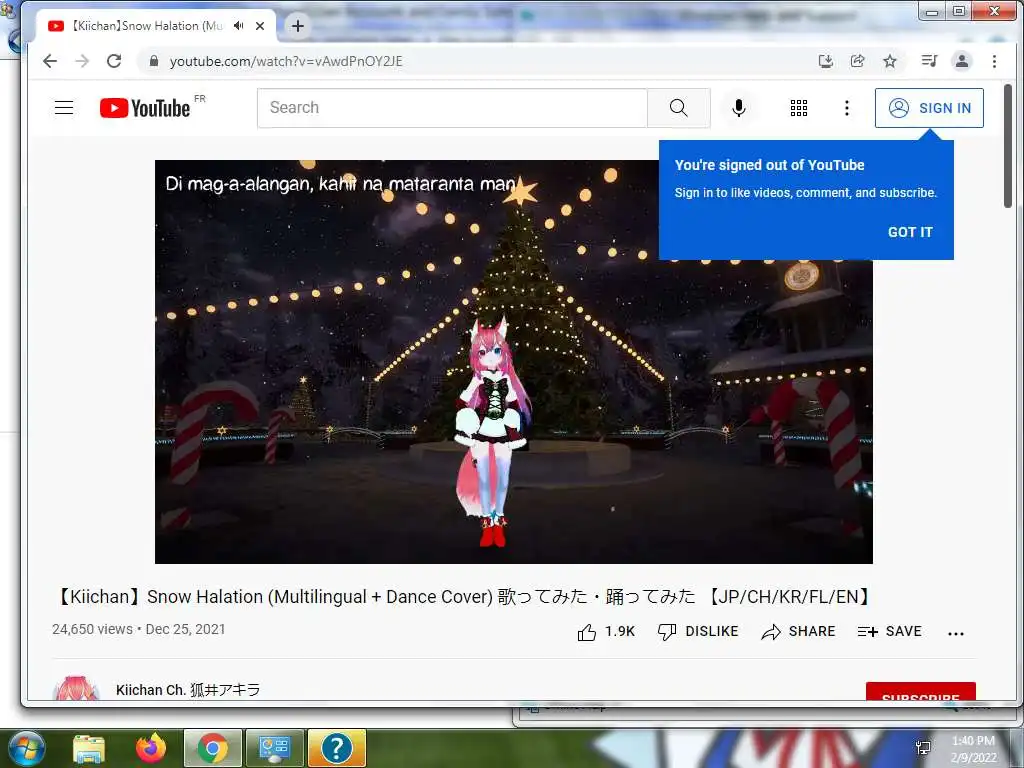Click the magnifier search button

[679, 108]
